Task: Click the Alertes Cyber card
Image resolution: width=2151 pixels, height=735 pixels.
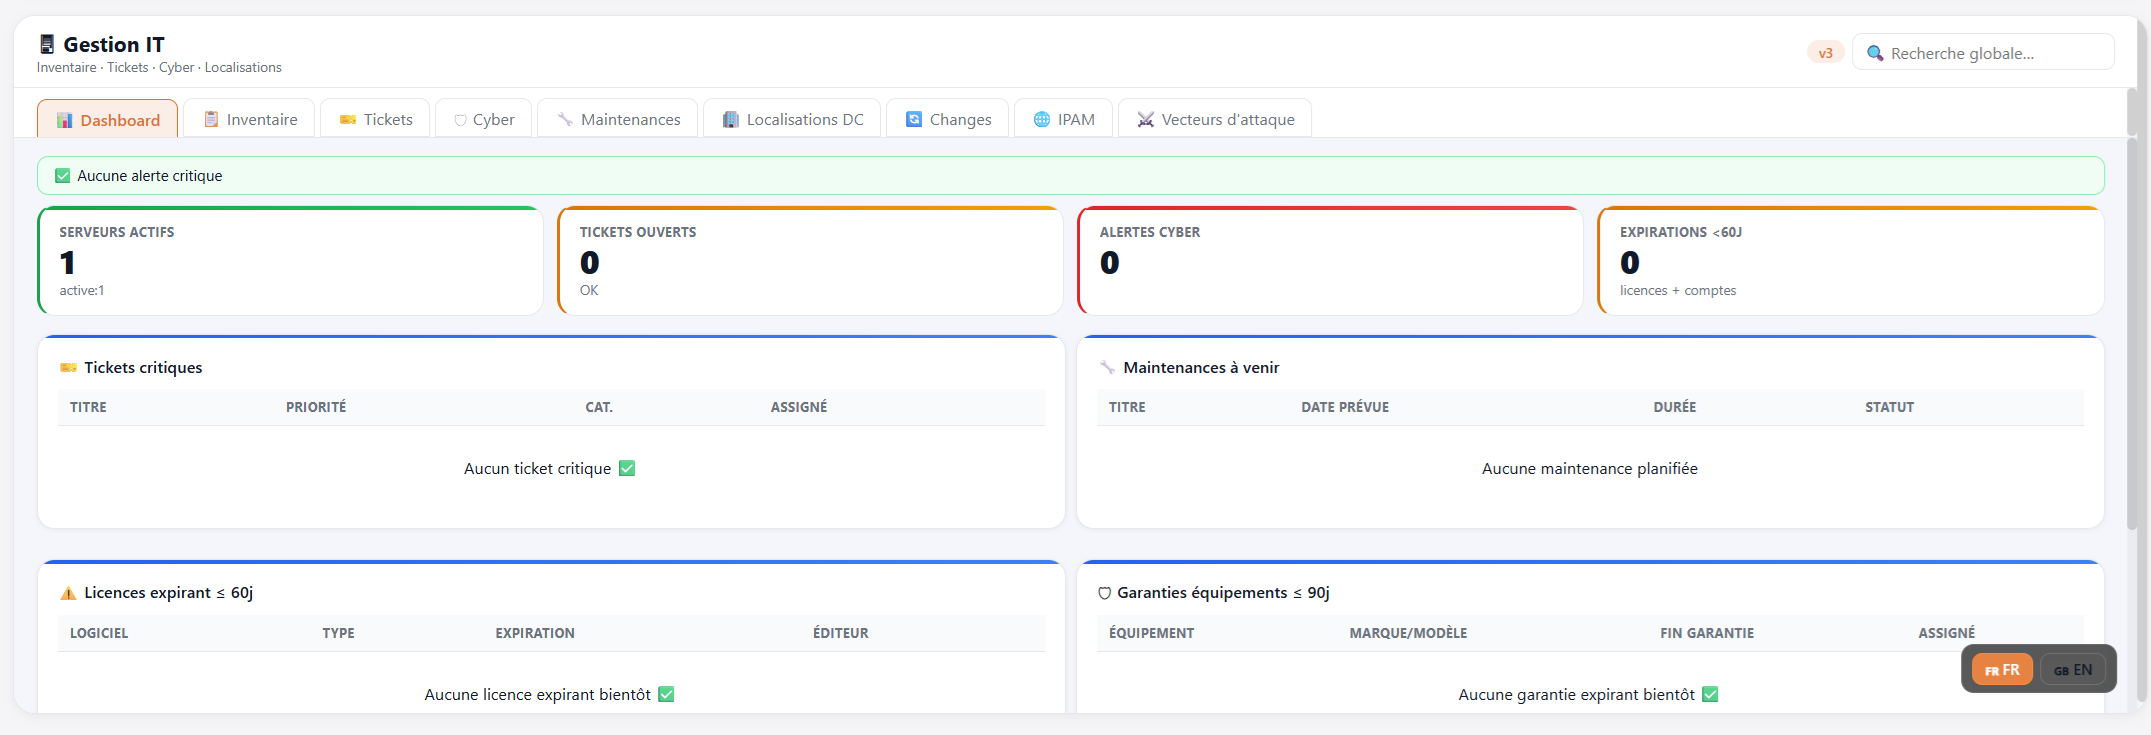Action: click(x=1330, y=261)
